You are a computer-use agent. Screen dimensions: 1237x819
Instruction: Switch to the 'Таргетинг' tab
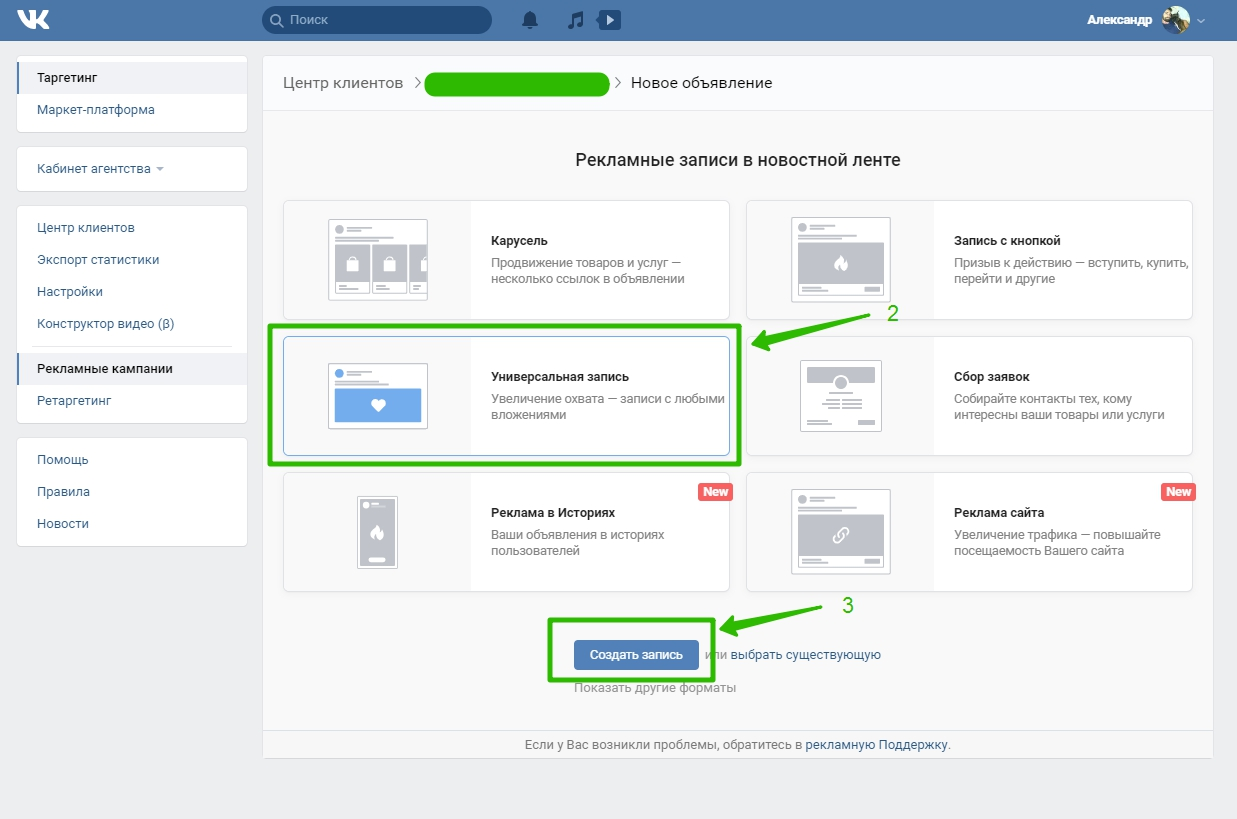[67, 78]
